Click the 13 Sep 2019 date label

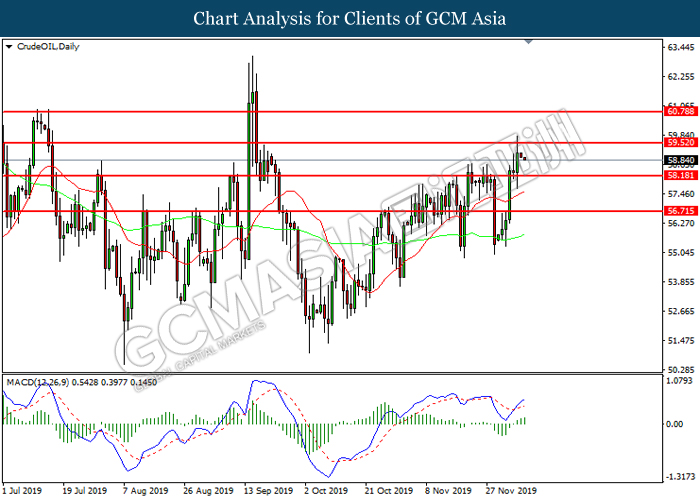pos(268,491)
